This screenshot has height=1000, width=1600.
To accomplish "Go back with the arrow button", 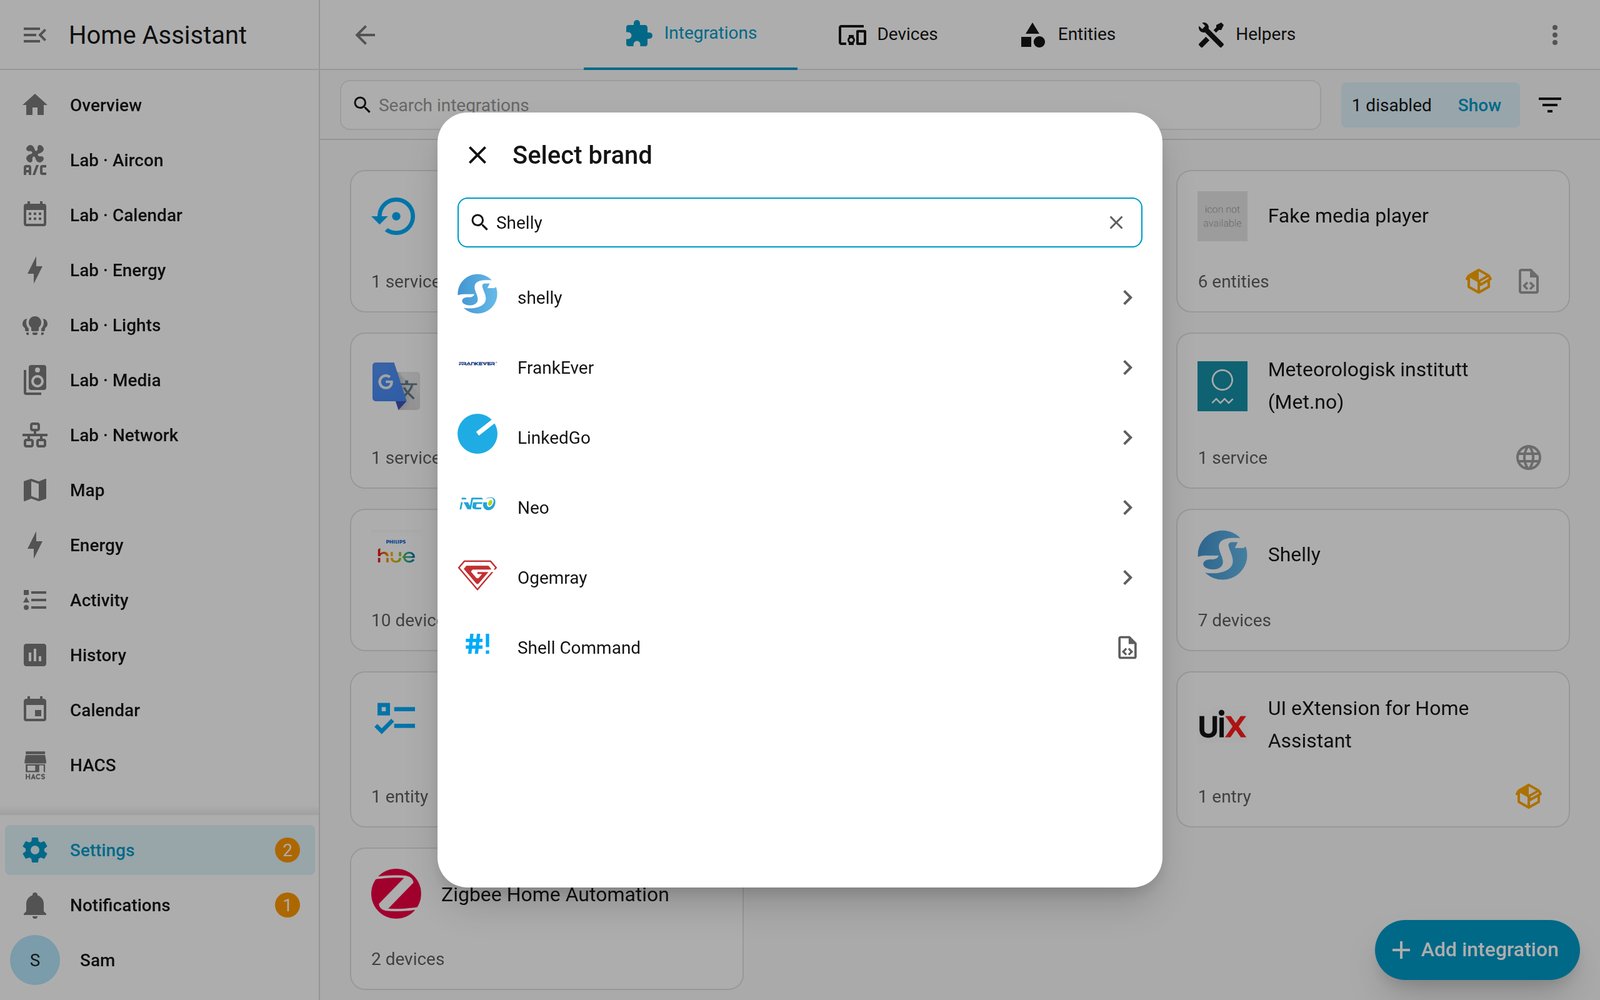I will pyautogui.click(x=365, y=35).
